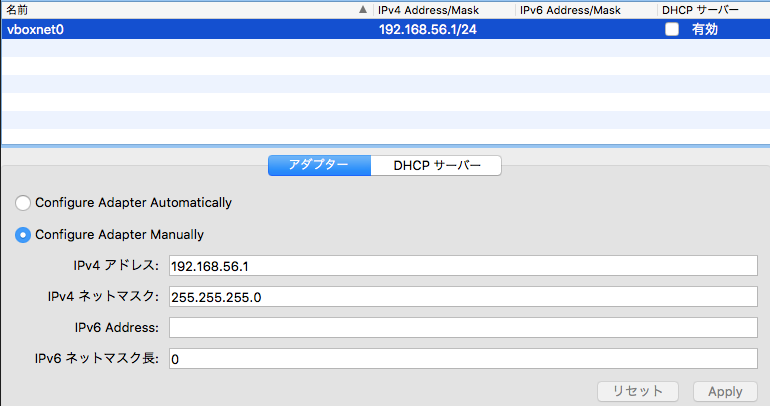This screenshot has width=770, height=406.
Task: Click the Apply button
Action: [x=725, y=391]
